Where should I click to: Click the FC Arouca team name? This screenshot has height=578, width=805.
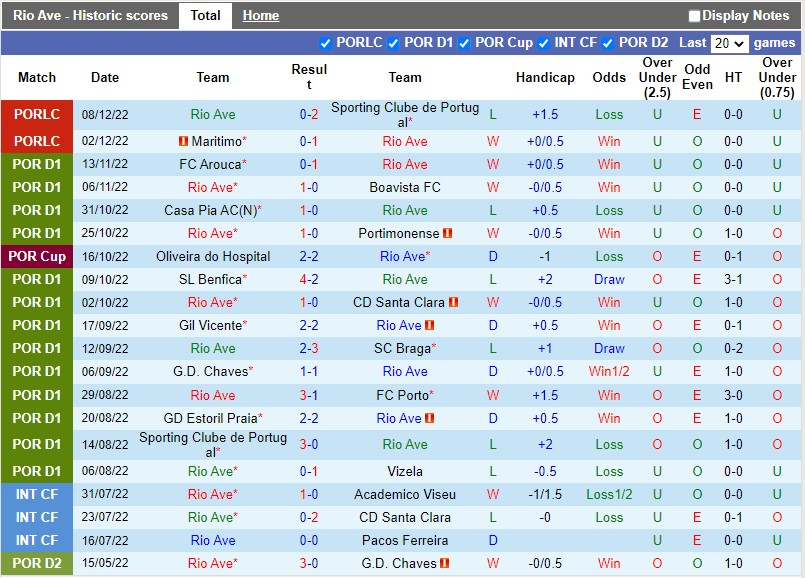point(210,164)
